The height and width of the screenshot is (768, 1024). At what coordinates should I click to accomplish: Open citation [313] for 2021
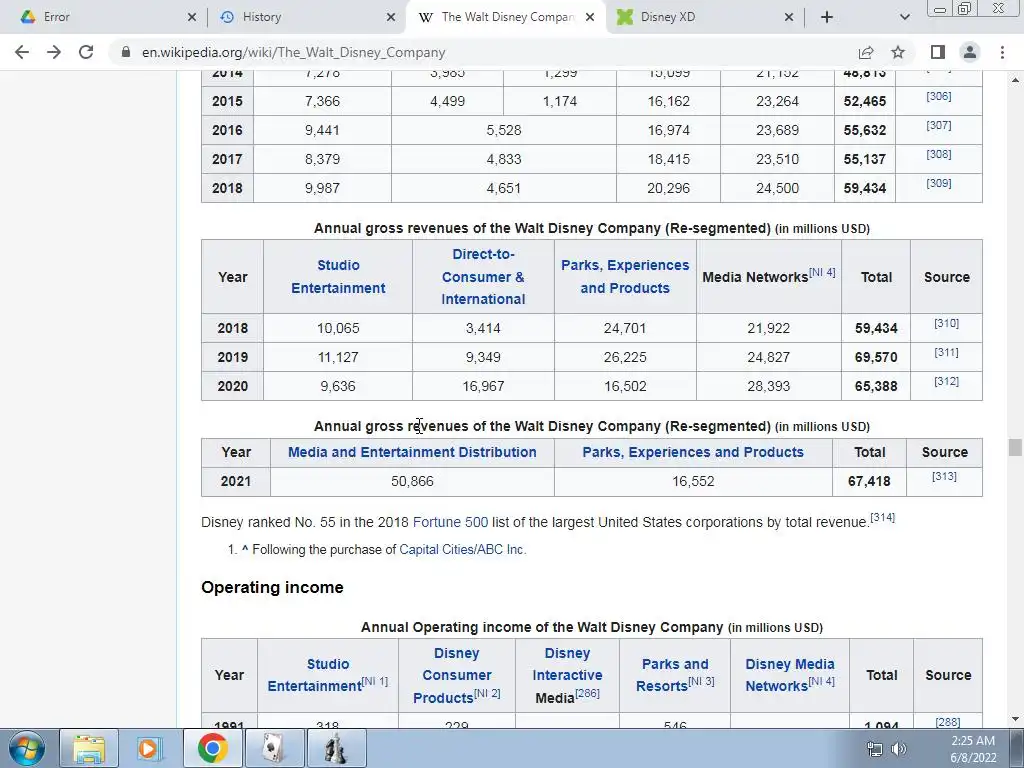pyautogui.click(x=944, y=476)
